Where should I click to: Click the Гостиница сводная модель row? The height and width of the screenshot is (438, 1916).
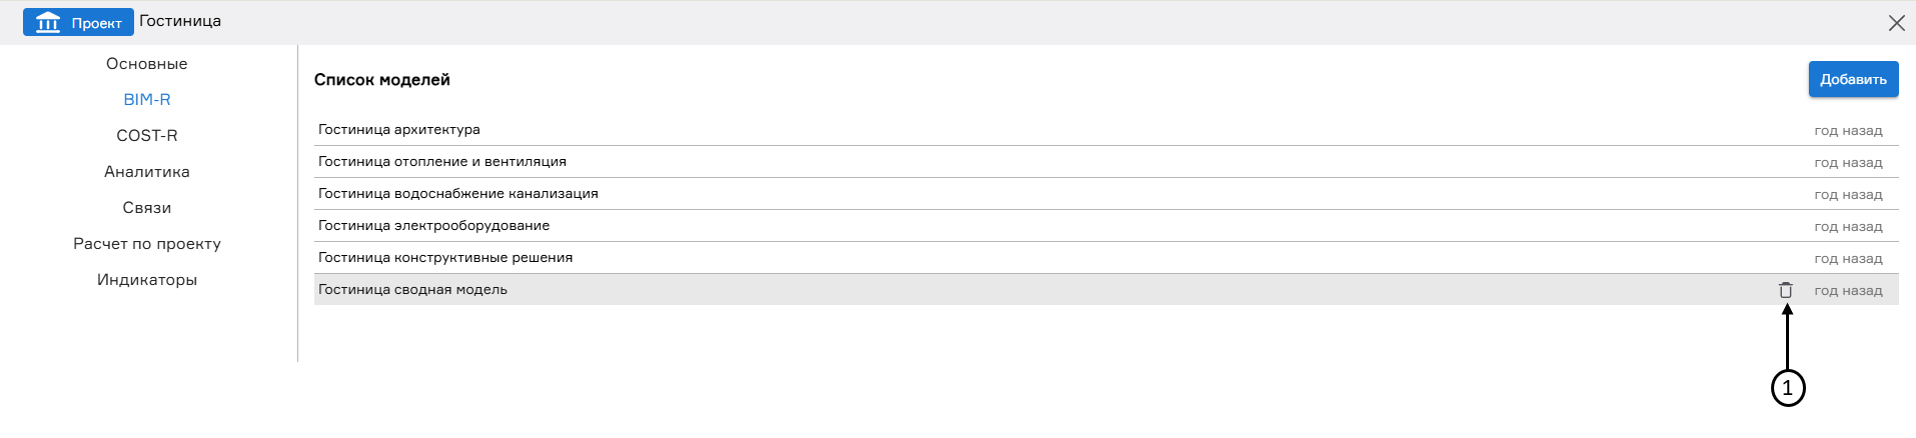(x=413, y=290)
